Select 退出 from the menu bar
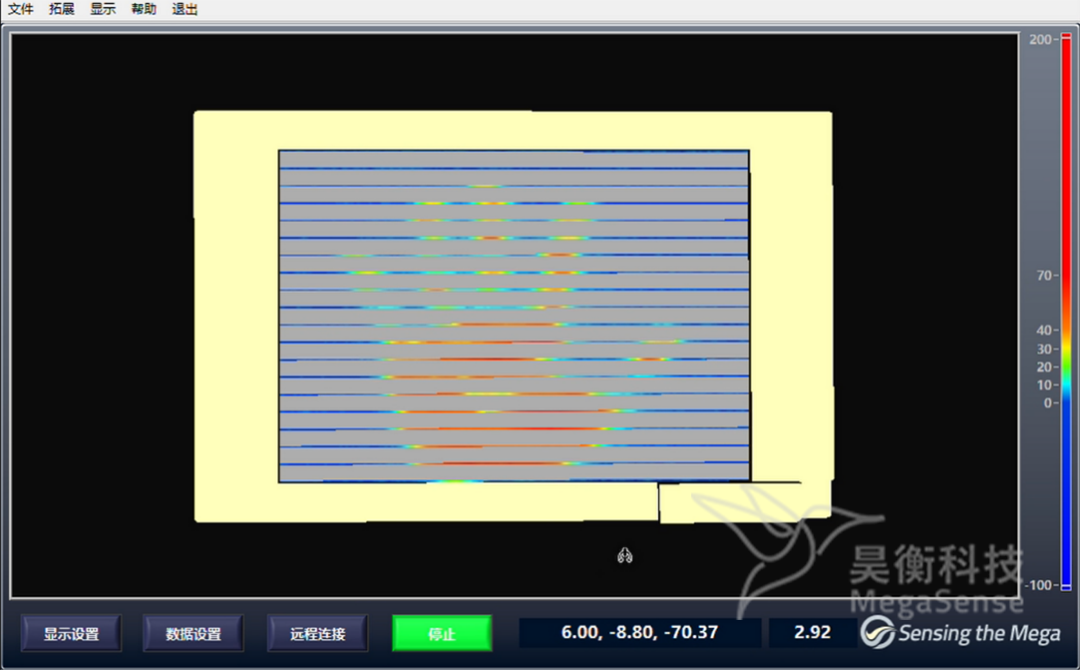 [183, 9]
